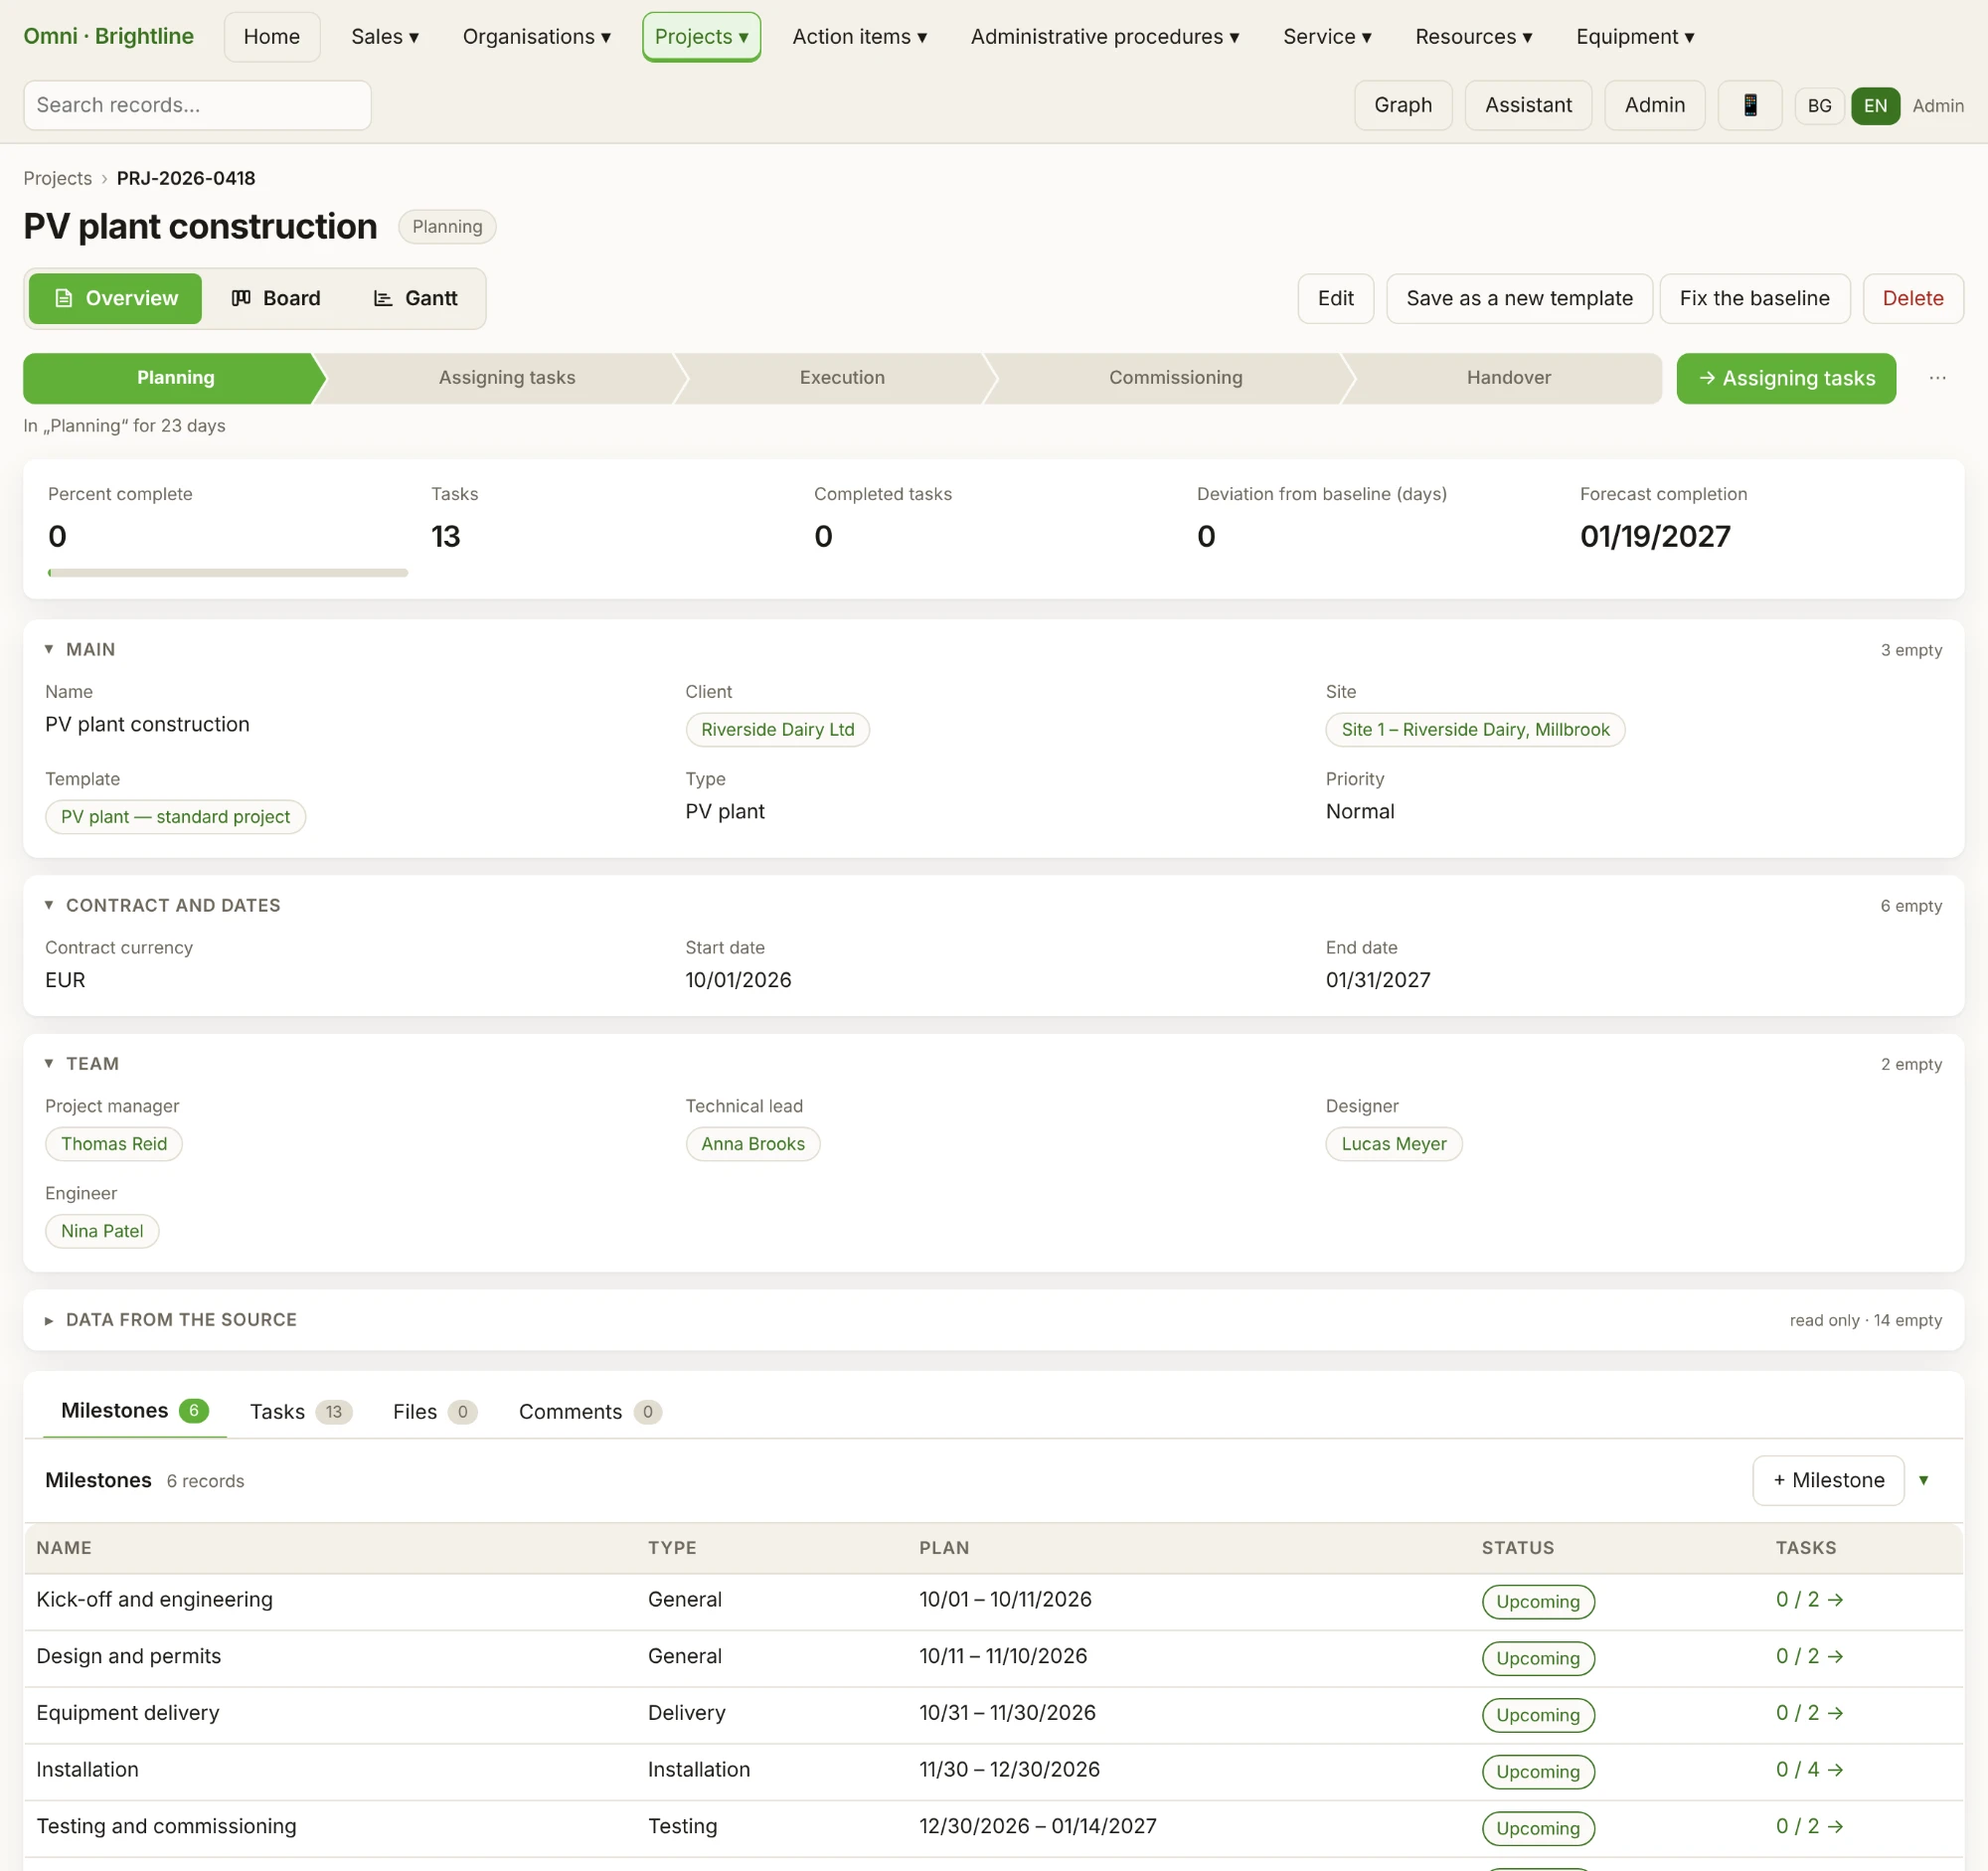
Task: Expand the Projects menu
Action: click(701, 37)
